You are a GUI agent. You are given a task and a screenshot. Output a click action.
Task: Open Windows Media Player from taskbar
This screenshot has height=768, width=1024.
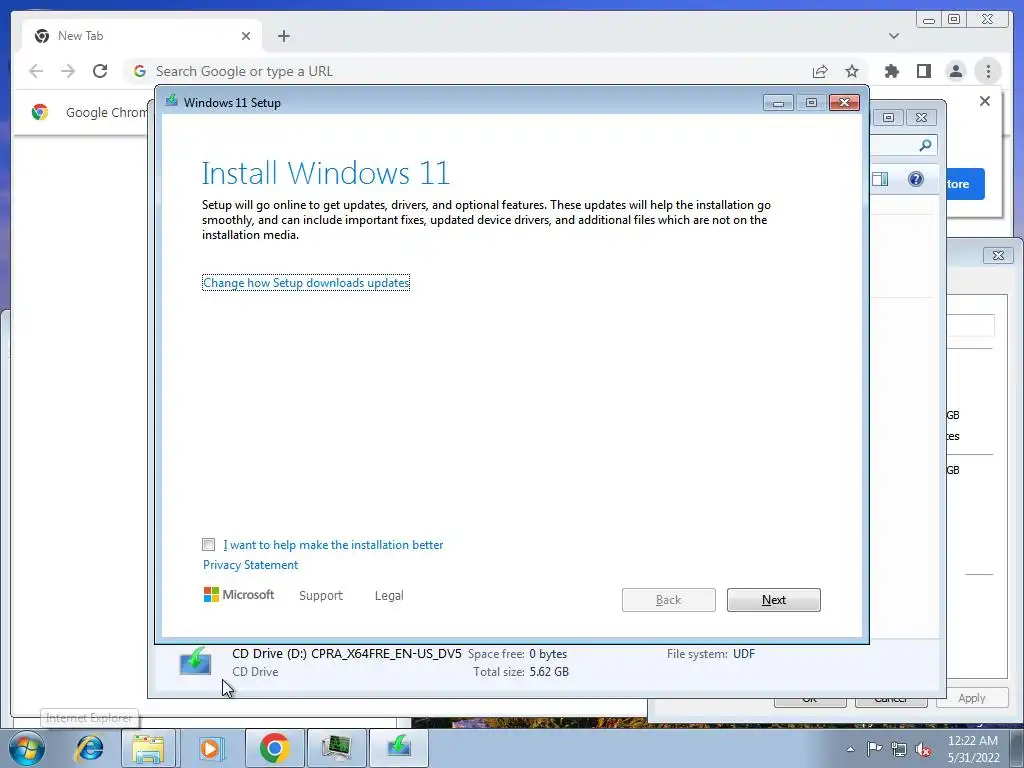(210, 748)
